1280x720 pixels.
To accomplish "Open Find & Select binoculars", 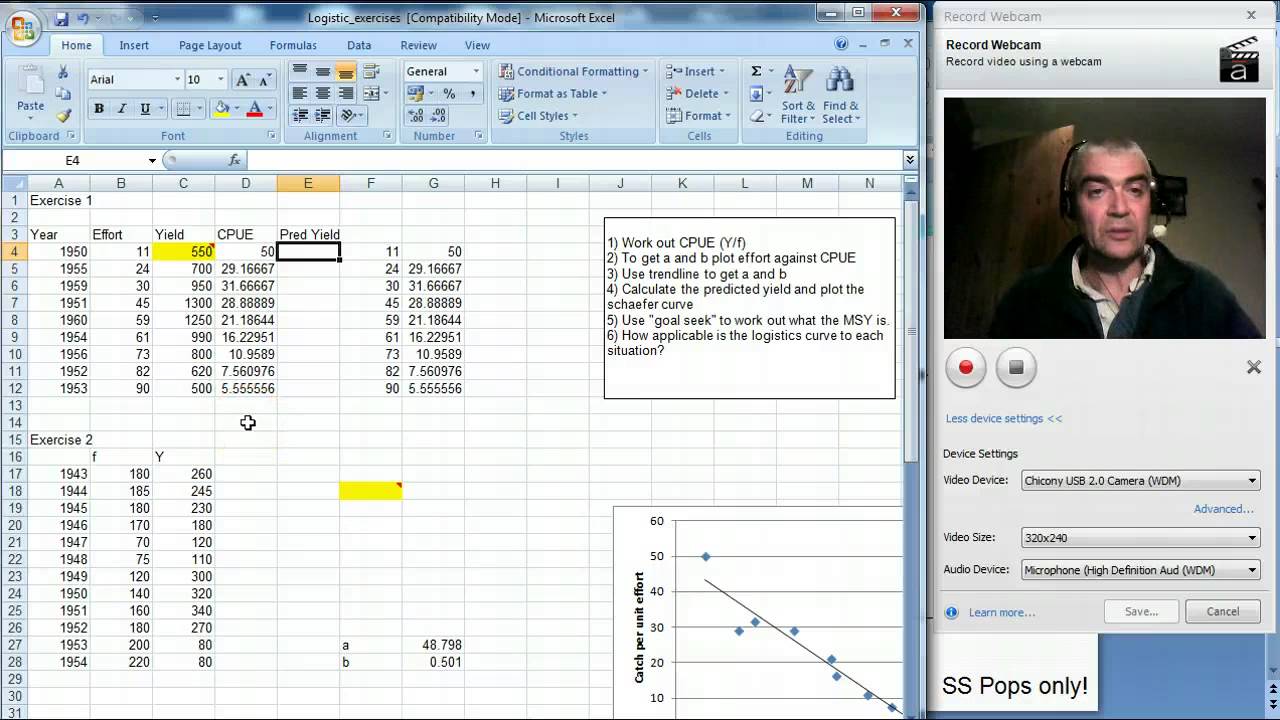I will [841, 94].
